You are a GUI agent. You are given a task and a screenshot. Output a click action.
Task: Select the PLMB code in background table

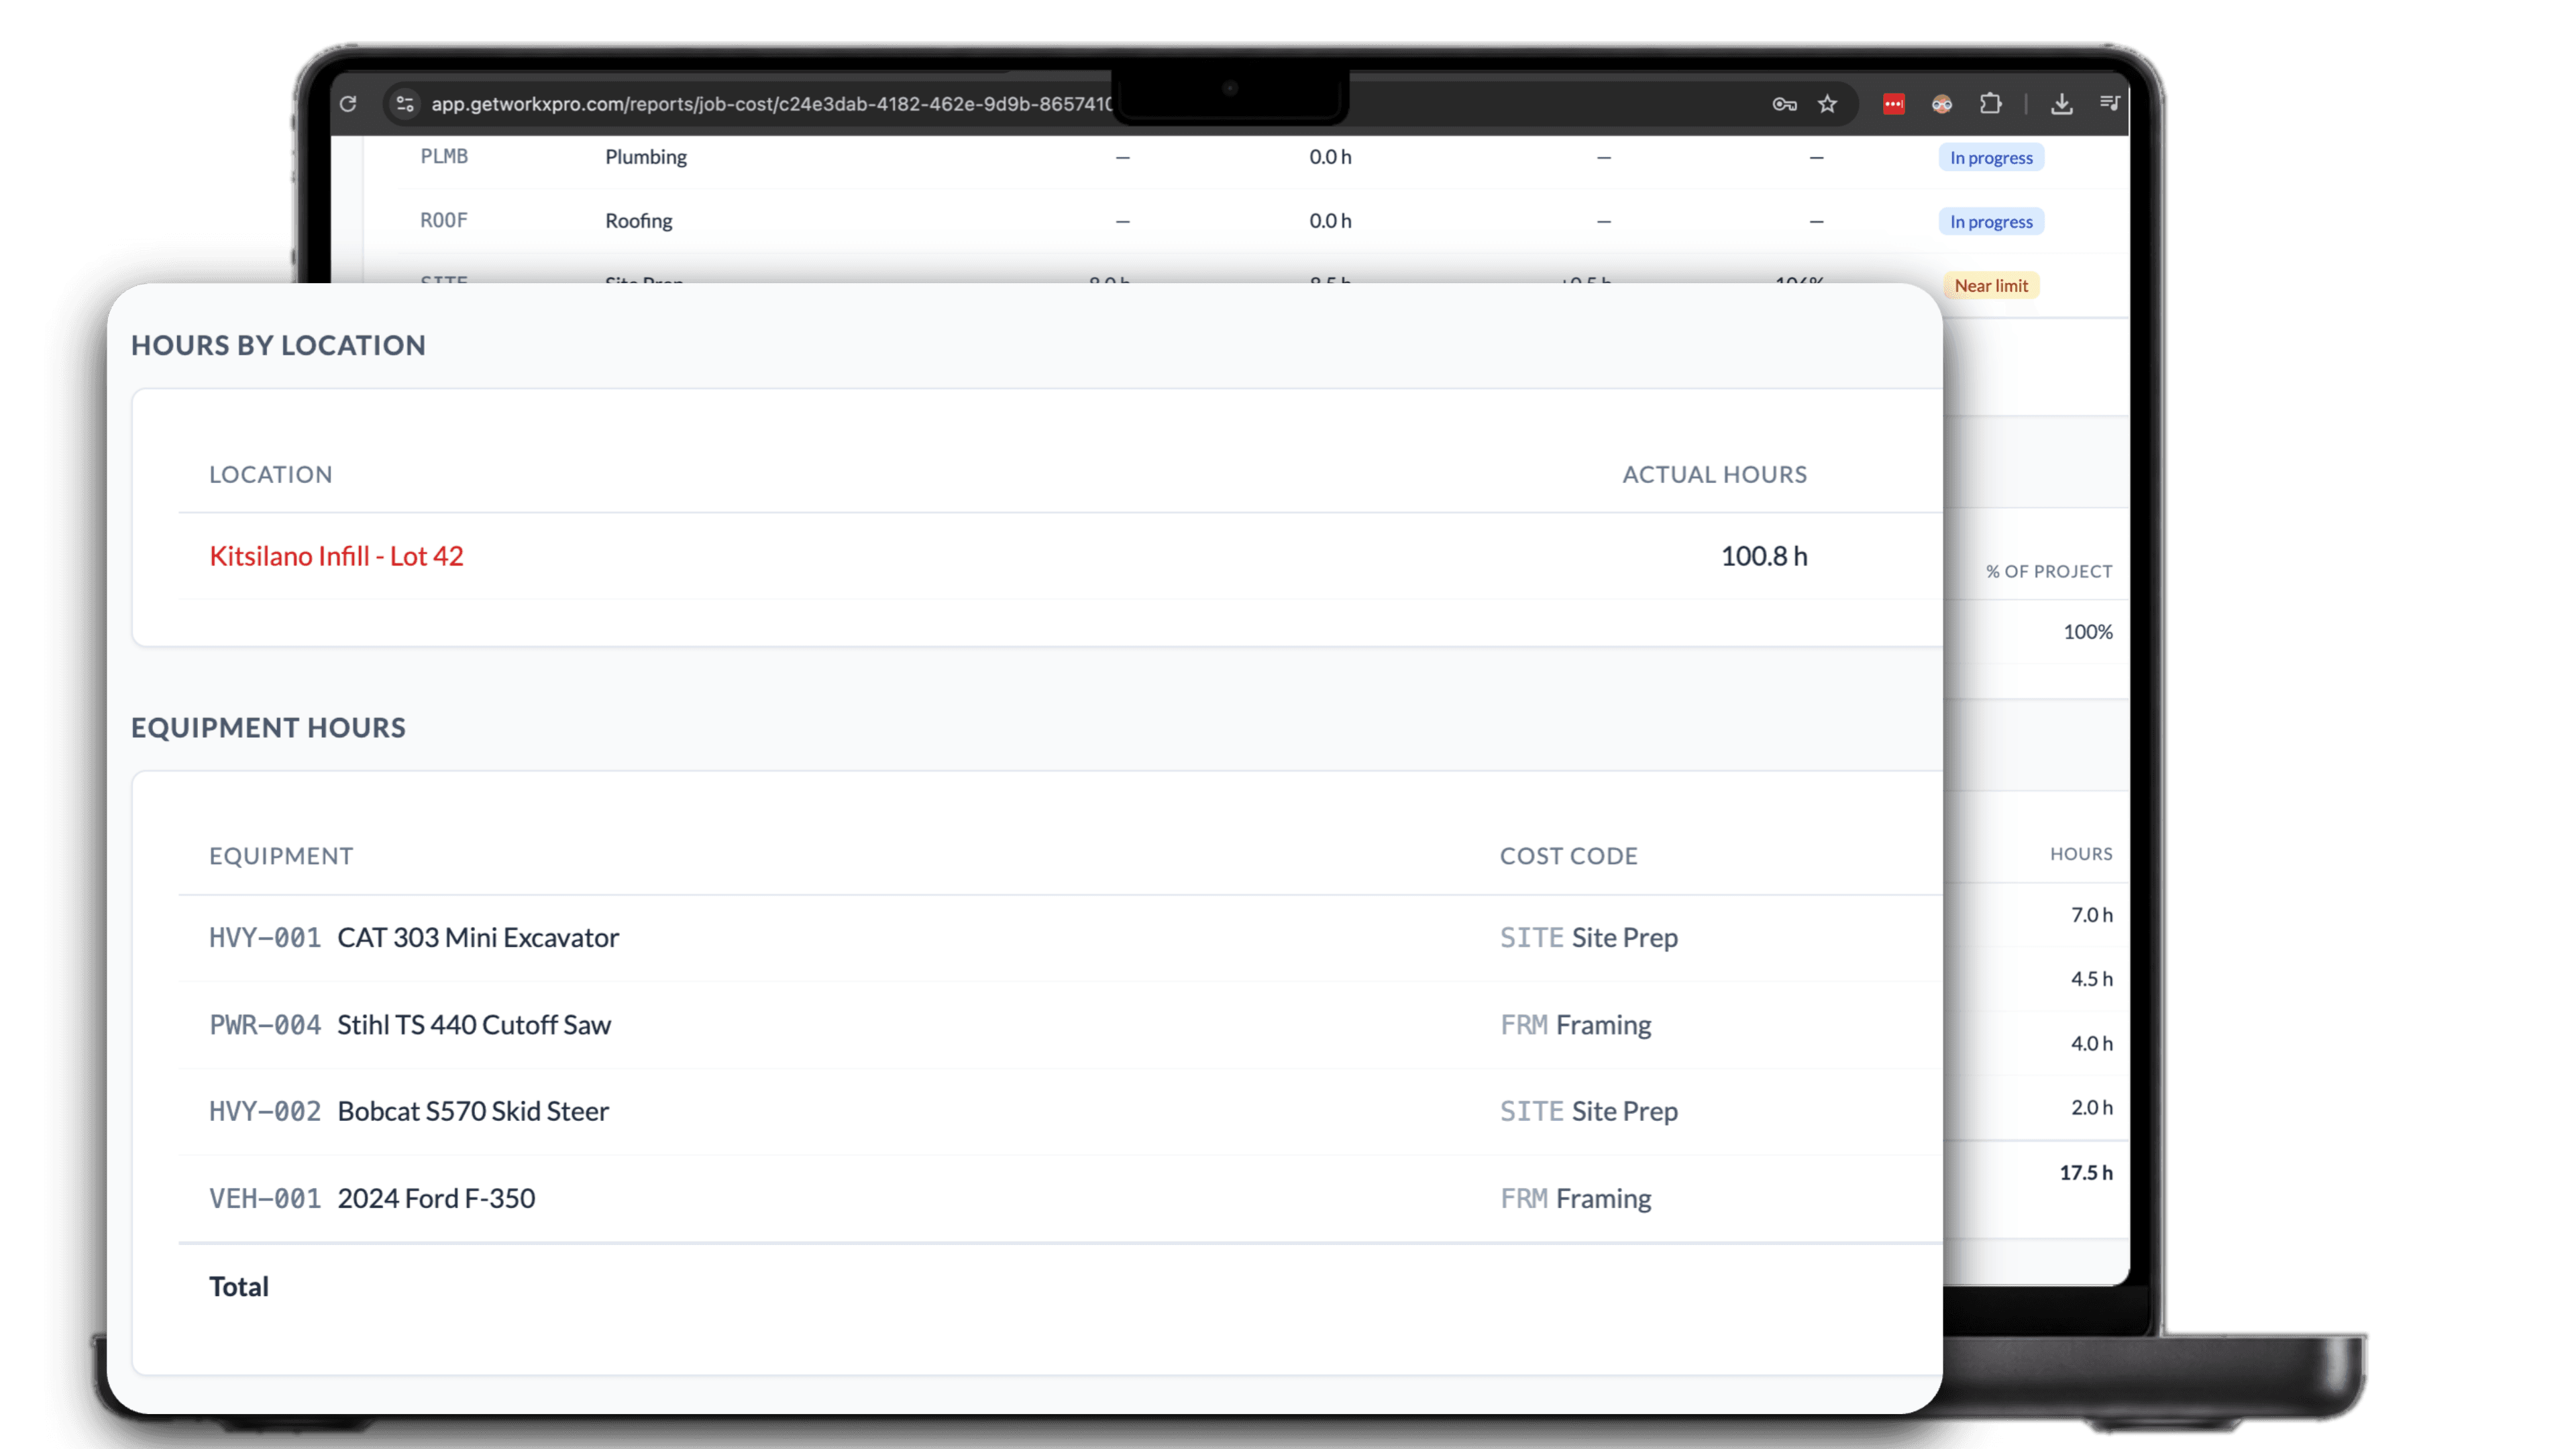(444, 156)
